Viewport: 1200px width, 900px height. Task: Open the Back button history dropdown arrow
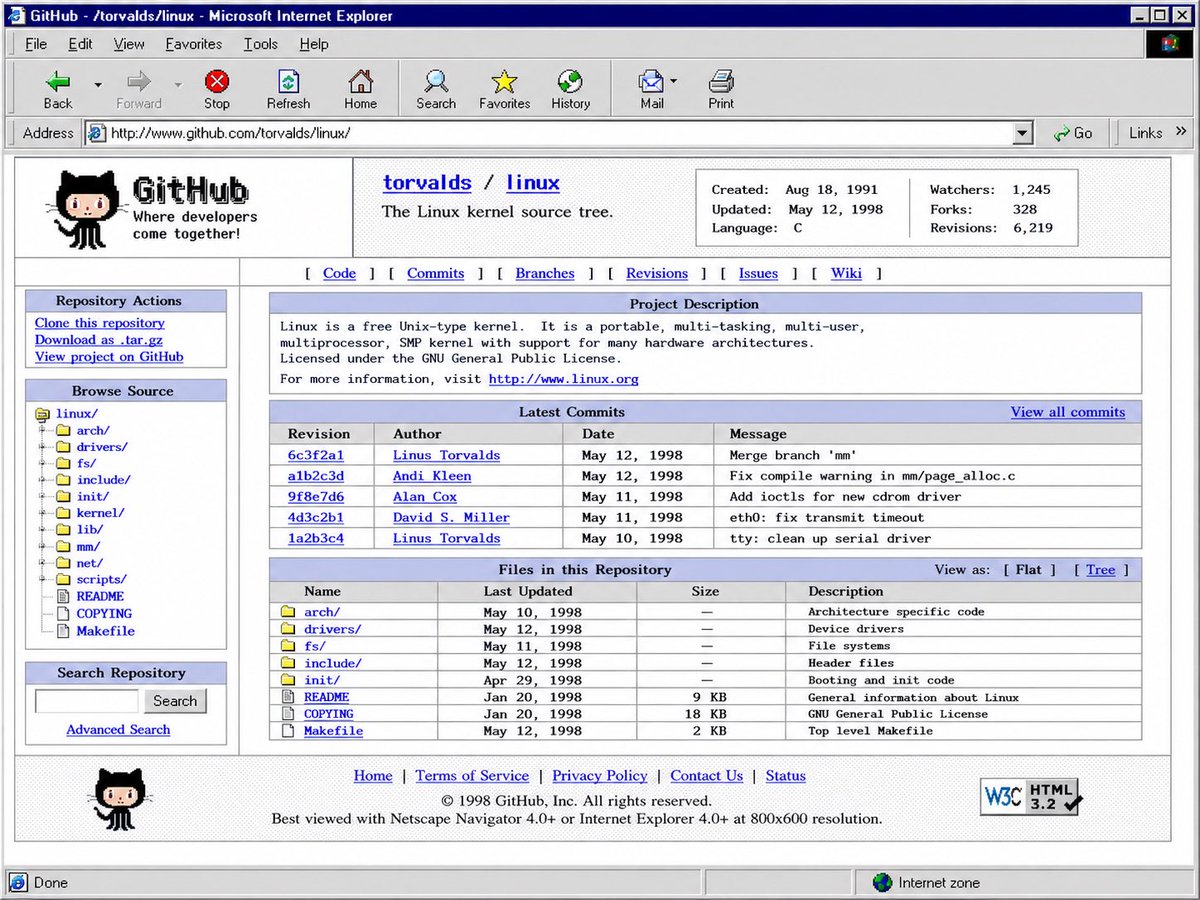[x=98, y=85]
